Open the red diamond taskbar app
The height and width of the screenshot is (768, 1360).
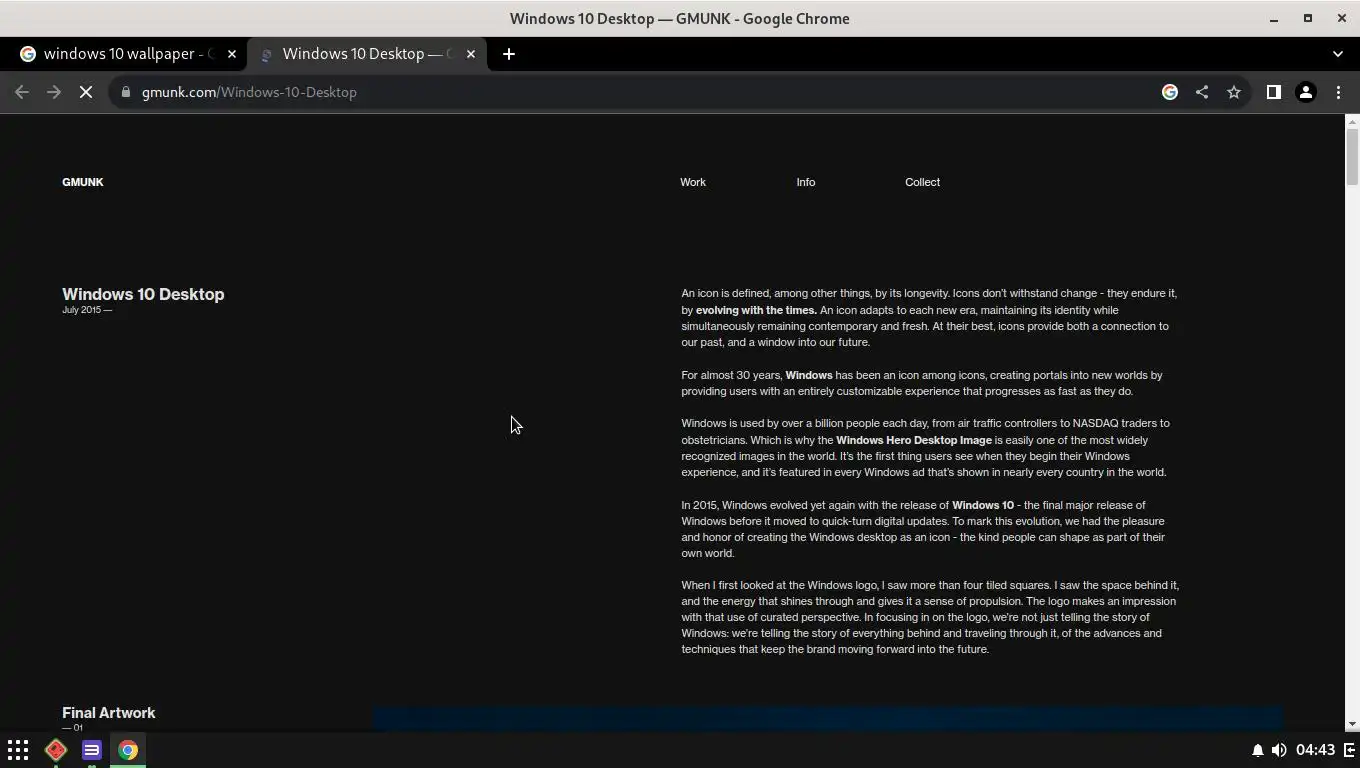pyautogui.click(x=56, y=750)
